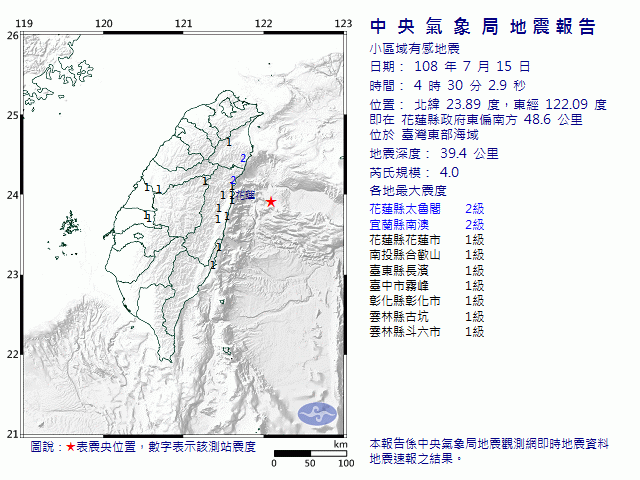Click latitude label 22 beside map
This screenshot has height=480, width=640.
coord(12,354)
